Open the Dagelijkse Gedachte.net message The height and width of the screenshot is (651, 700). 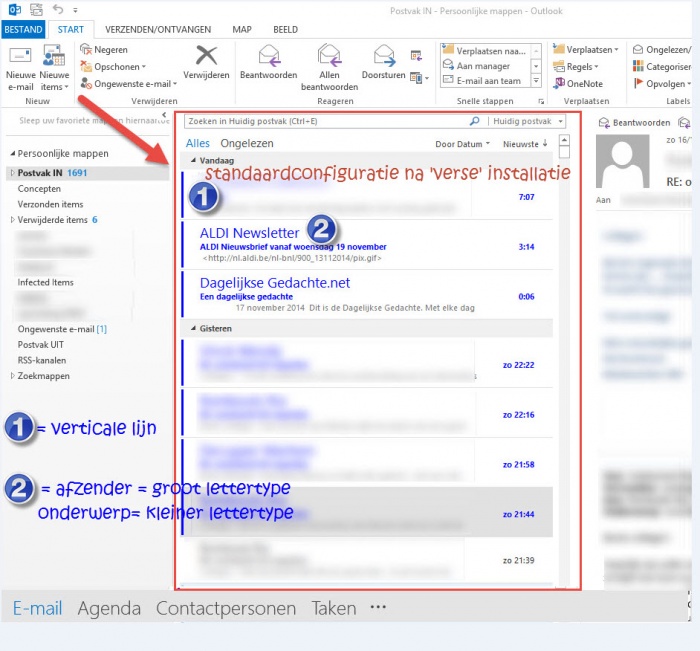(367, 294)
